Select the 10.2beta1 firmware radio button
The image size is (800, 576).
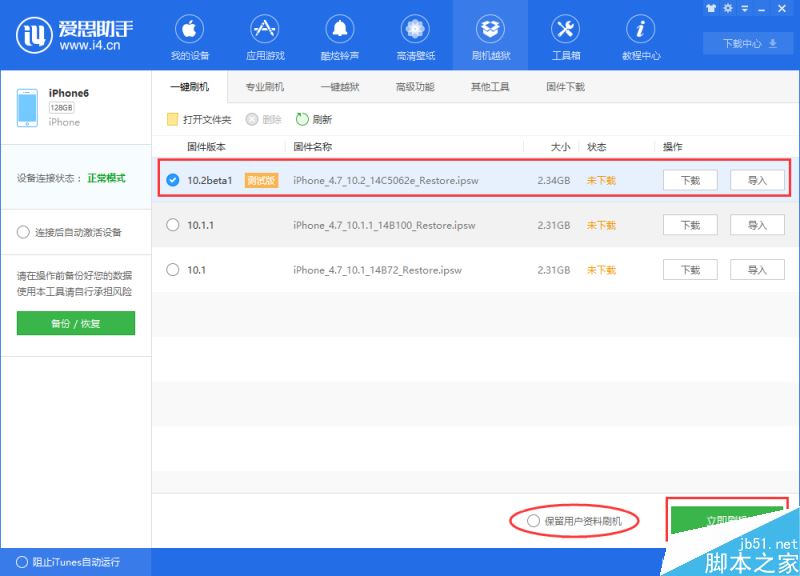coord(173,180)
